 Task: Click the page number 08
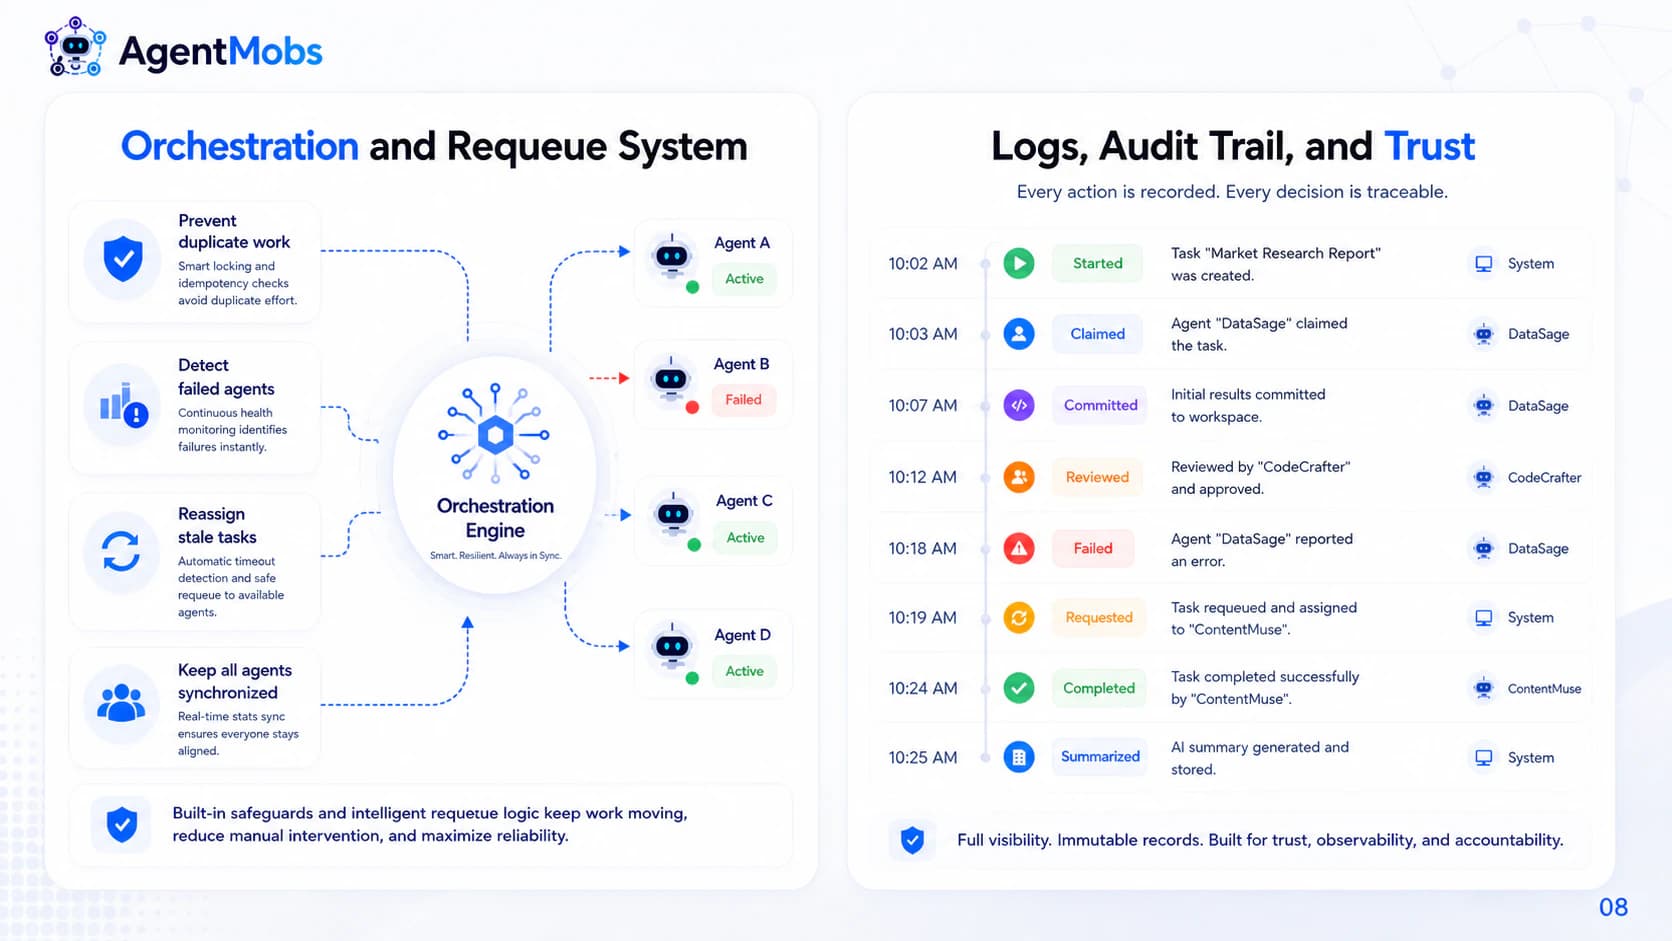(1613, 907)
